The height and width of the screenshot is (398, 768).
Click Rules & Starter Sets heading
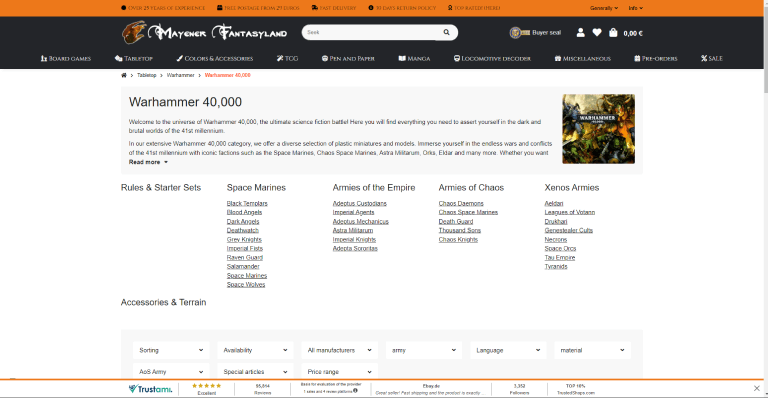(x=161, y=187)
